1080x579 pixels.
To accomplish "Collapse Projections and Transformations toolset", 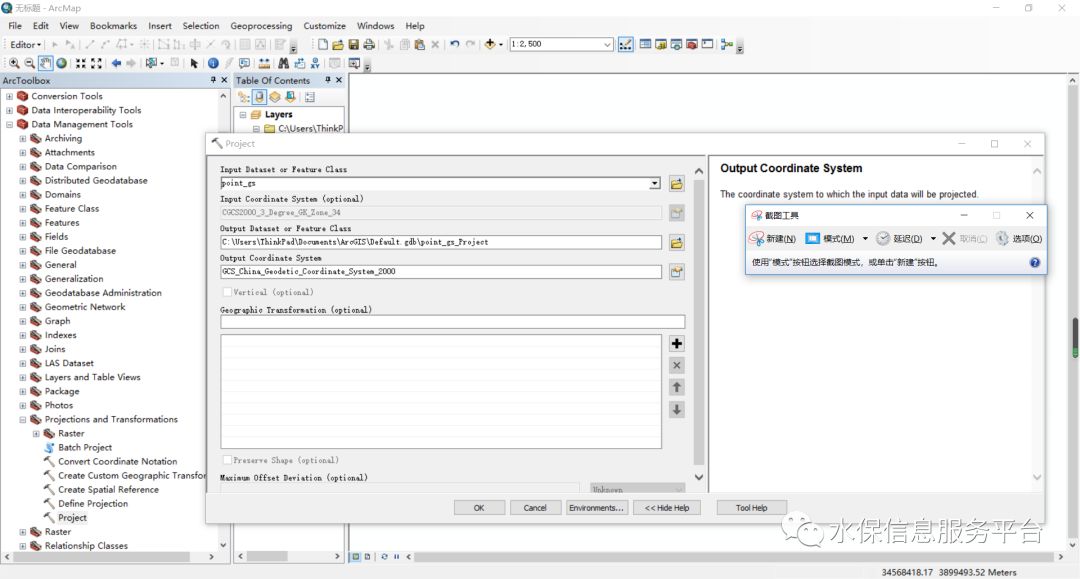I will (x=23, y=419).
